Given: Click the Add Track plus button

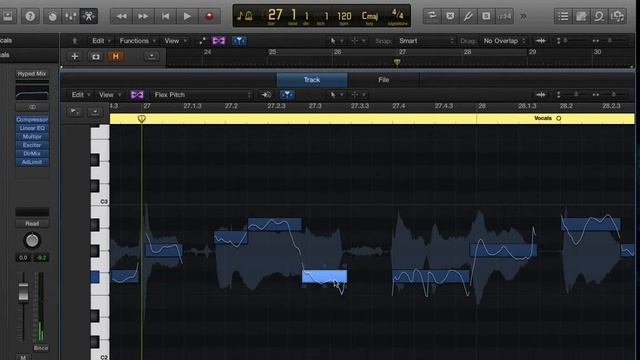Looking at the screenshot, I should tap(75, 56).
